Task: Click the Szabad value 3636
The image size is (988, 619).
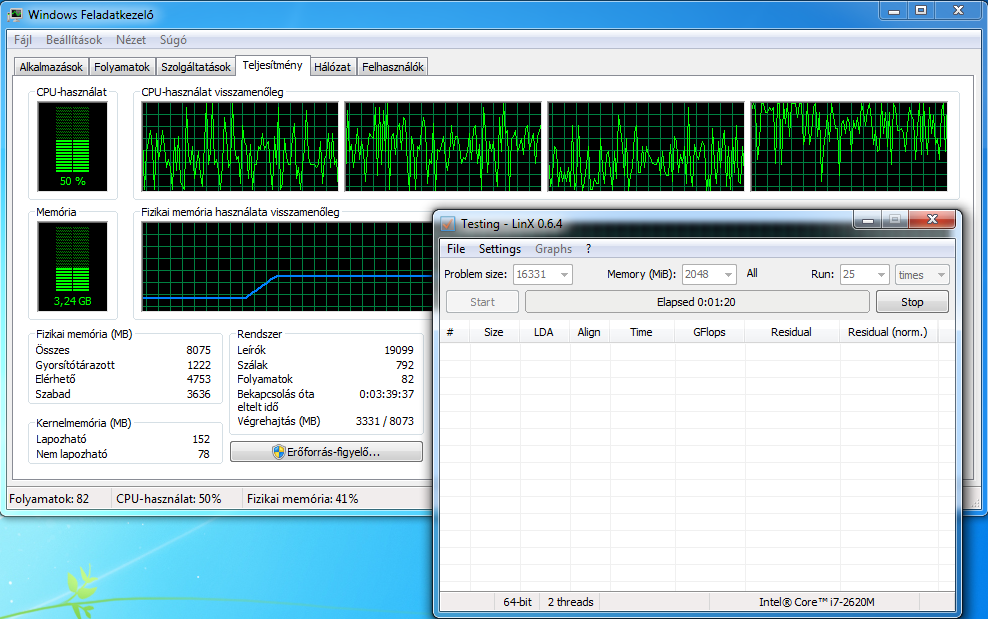Action: click(x=198, y=394)
